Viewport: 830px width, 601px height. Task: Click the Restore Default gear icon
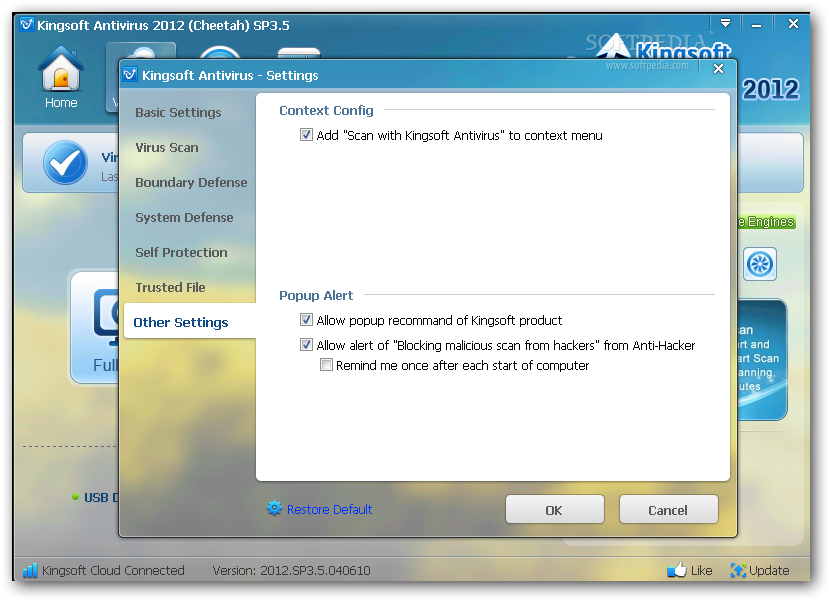point(274,508)
